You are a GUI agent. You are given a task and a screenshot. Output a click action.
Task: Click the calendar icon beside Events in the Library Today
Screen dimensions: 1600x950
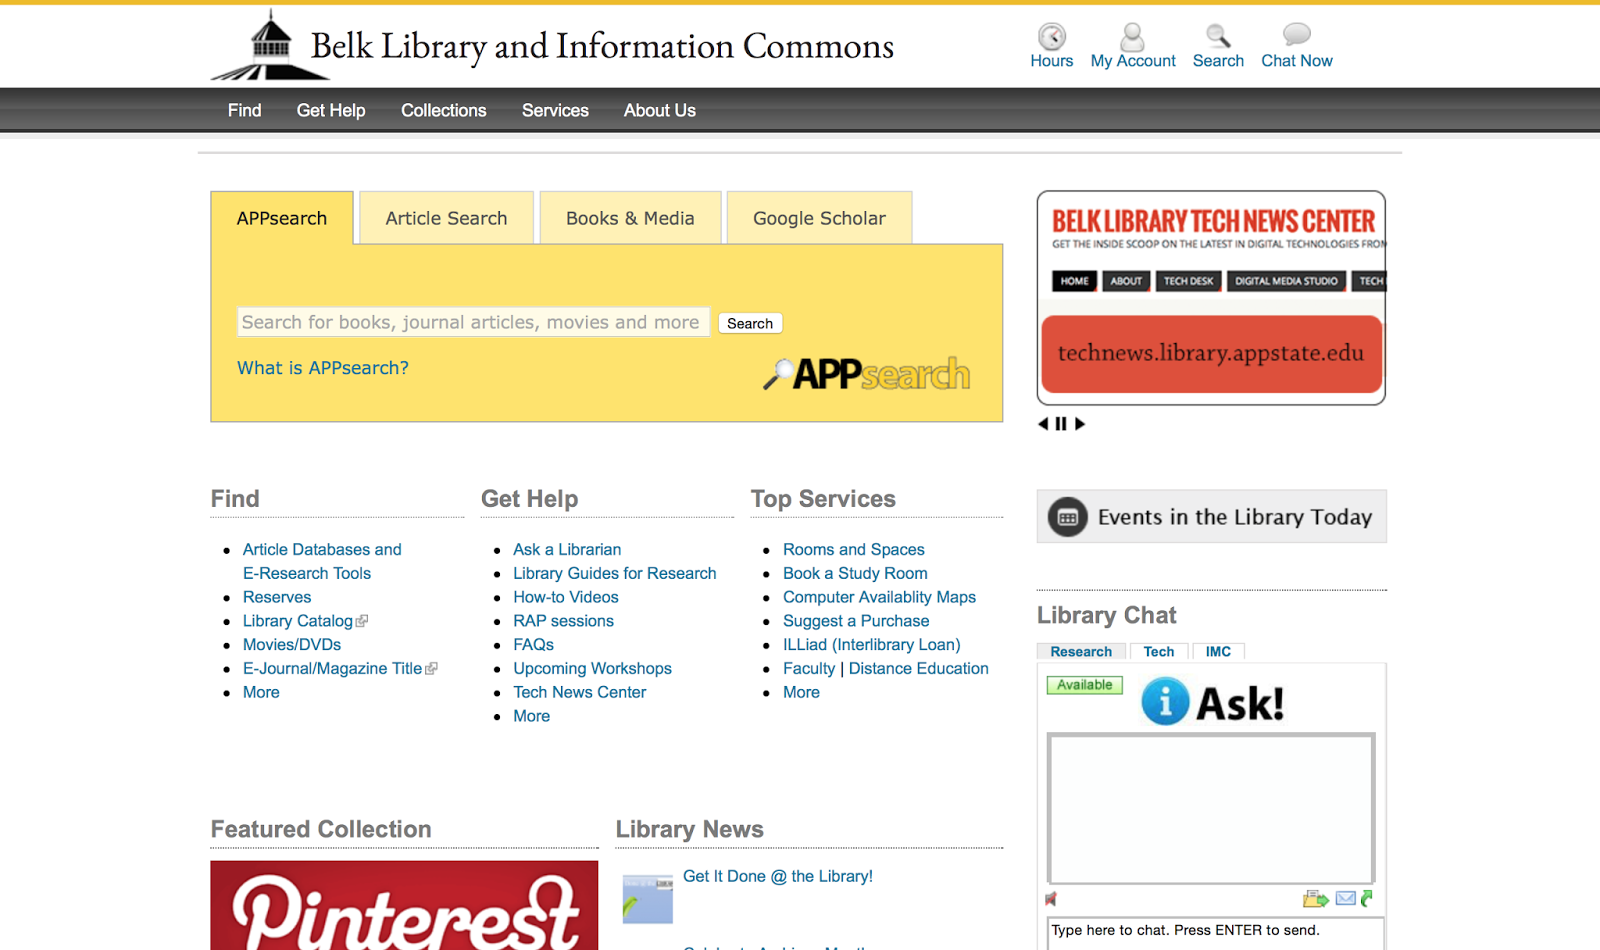(1067, 517)
